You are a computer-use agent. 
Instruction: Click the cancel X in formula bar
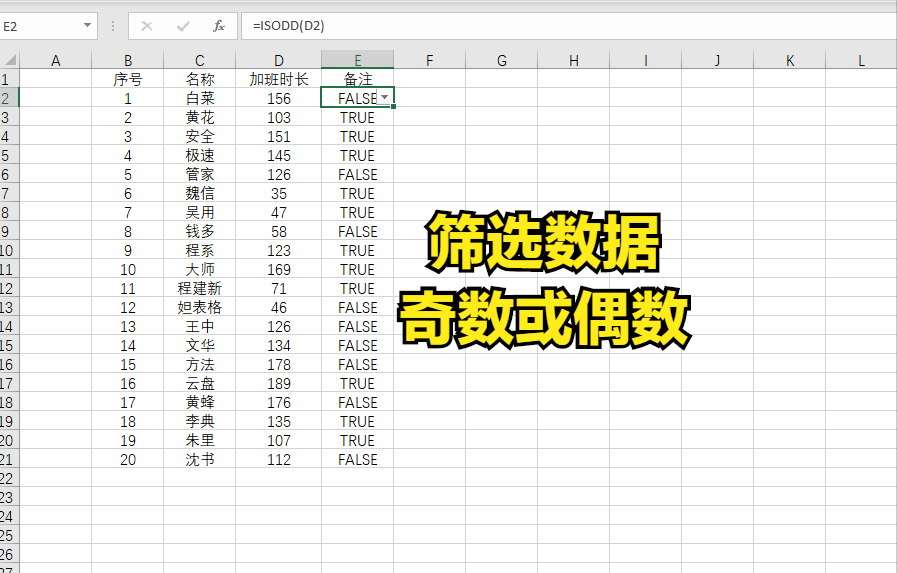[x=147, y=26]
